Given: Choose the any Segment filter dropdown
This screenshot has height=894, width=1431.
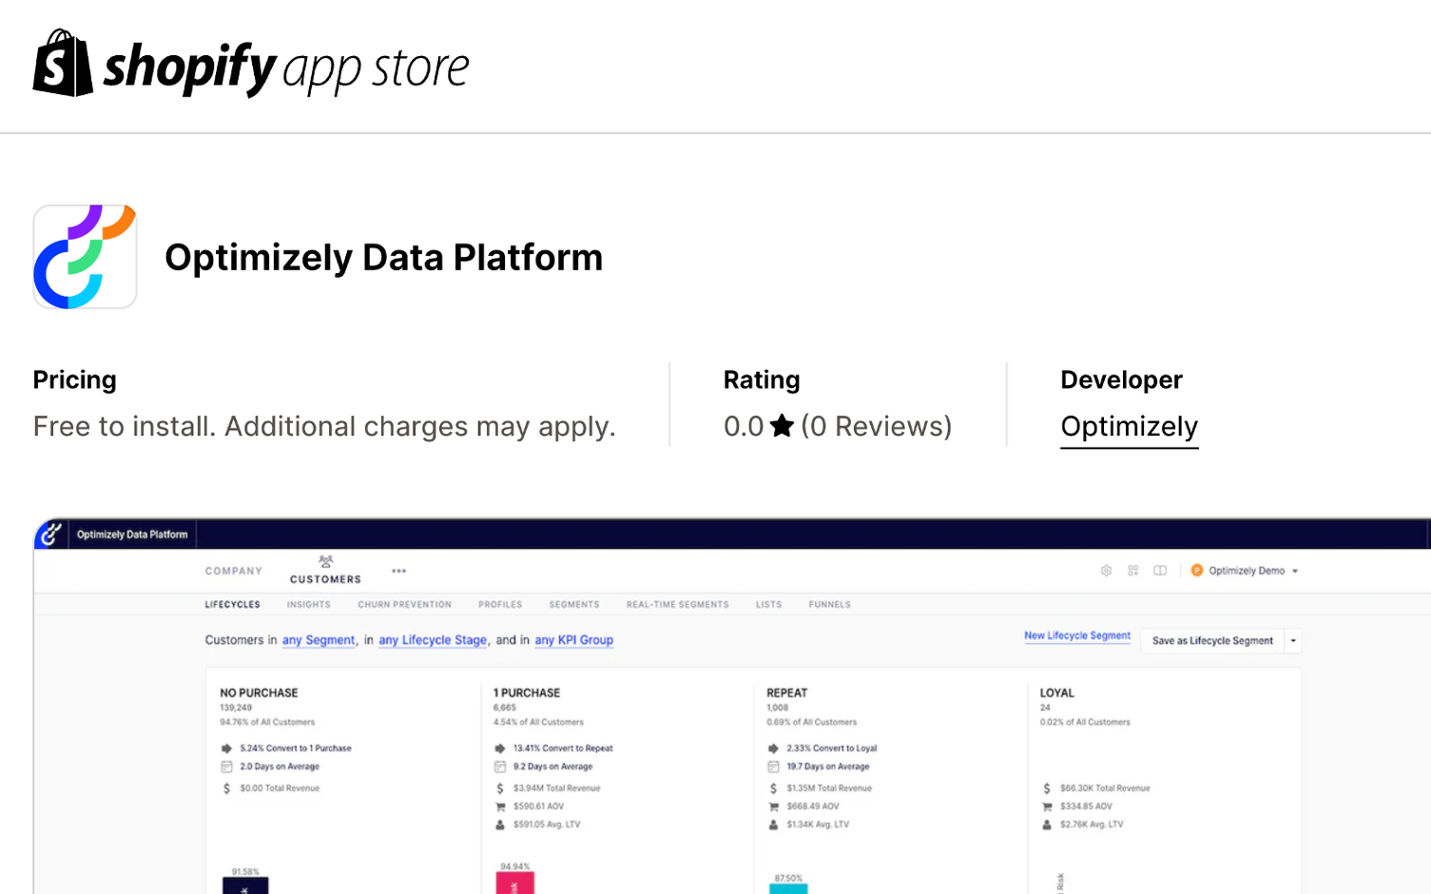Looking at the screenshot, I should click(x=318, y=640).
